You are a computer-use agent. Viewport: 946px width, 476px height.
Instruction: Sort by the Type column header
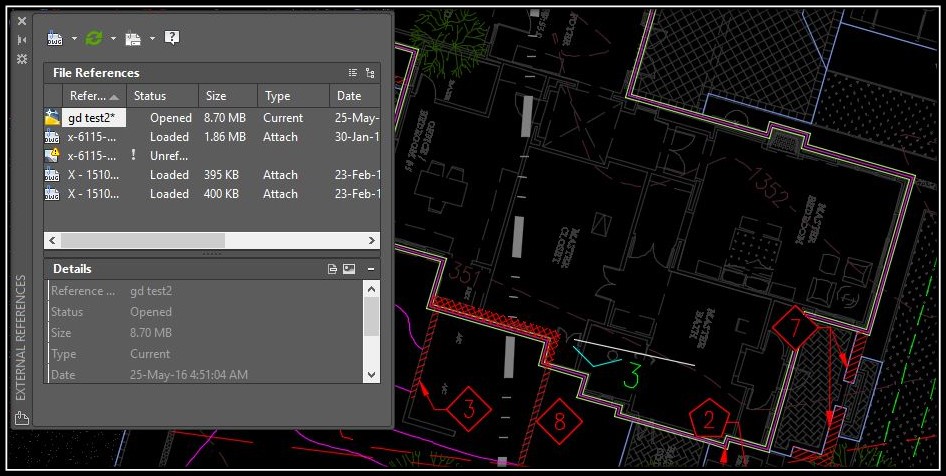(x=293, y=96)
